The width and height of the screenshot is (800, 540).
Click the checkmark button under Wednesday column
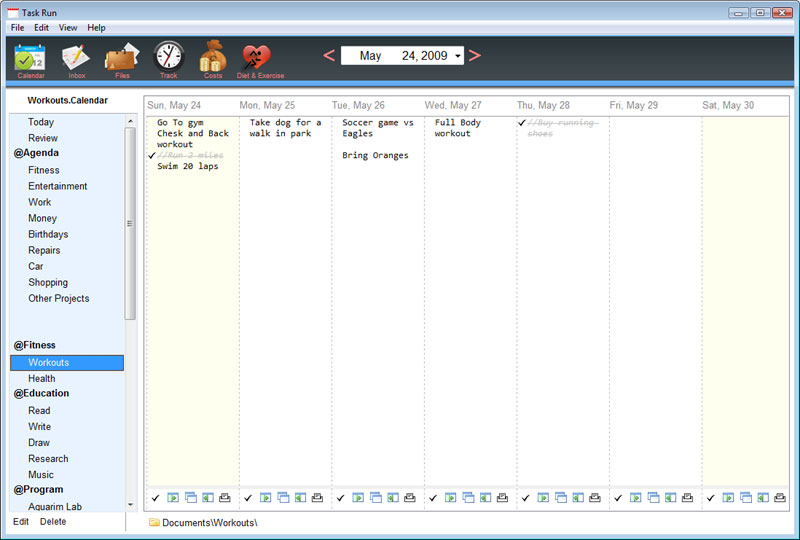coord(432,497)
